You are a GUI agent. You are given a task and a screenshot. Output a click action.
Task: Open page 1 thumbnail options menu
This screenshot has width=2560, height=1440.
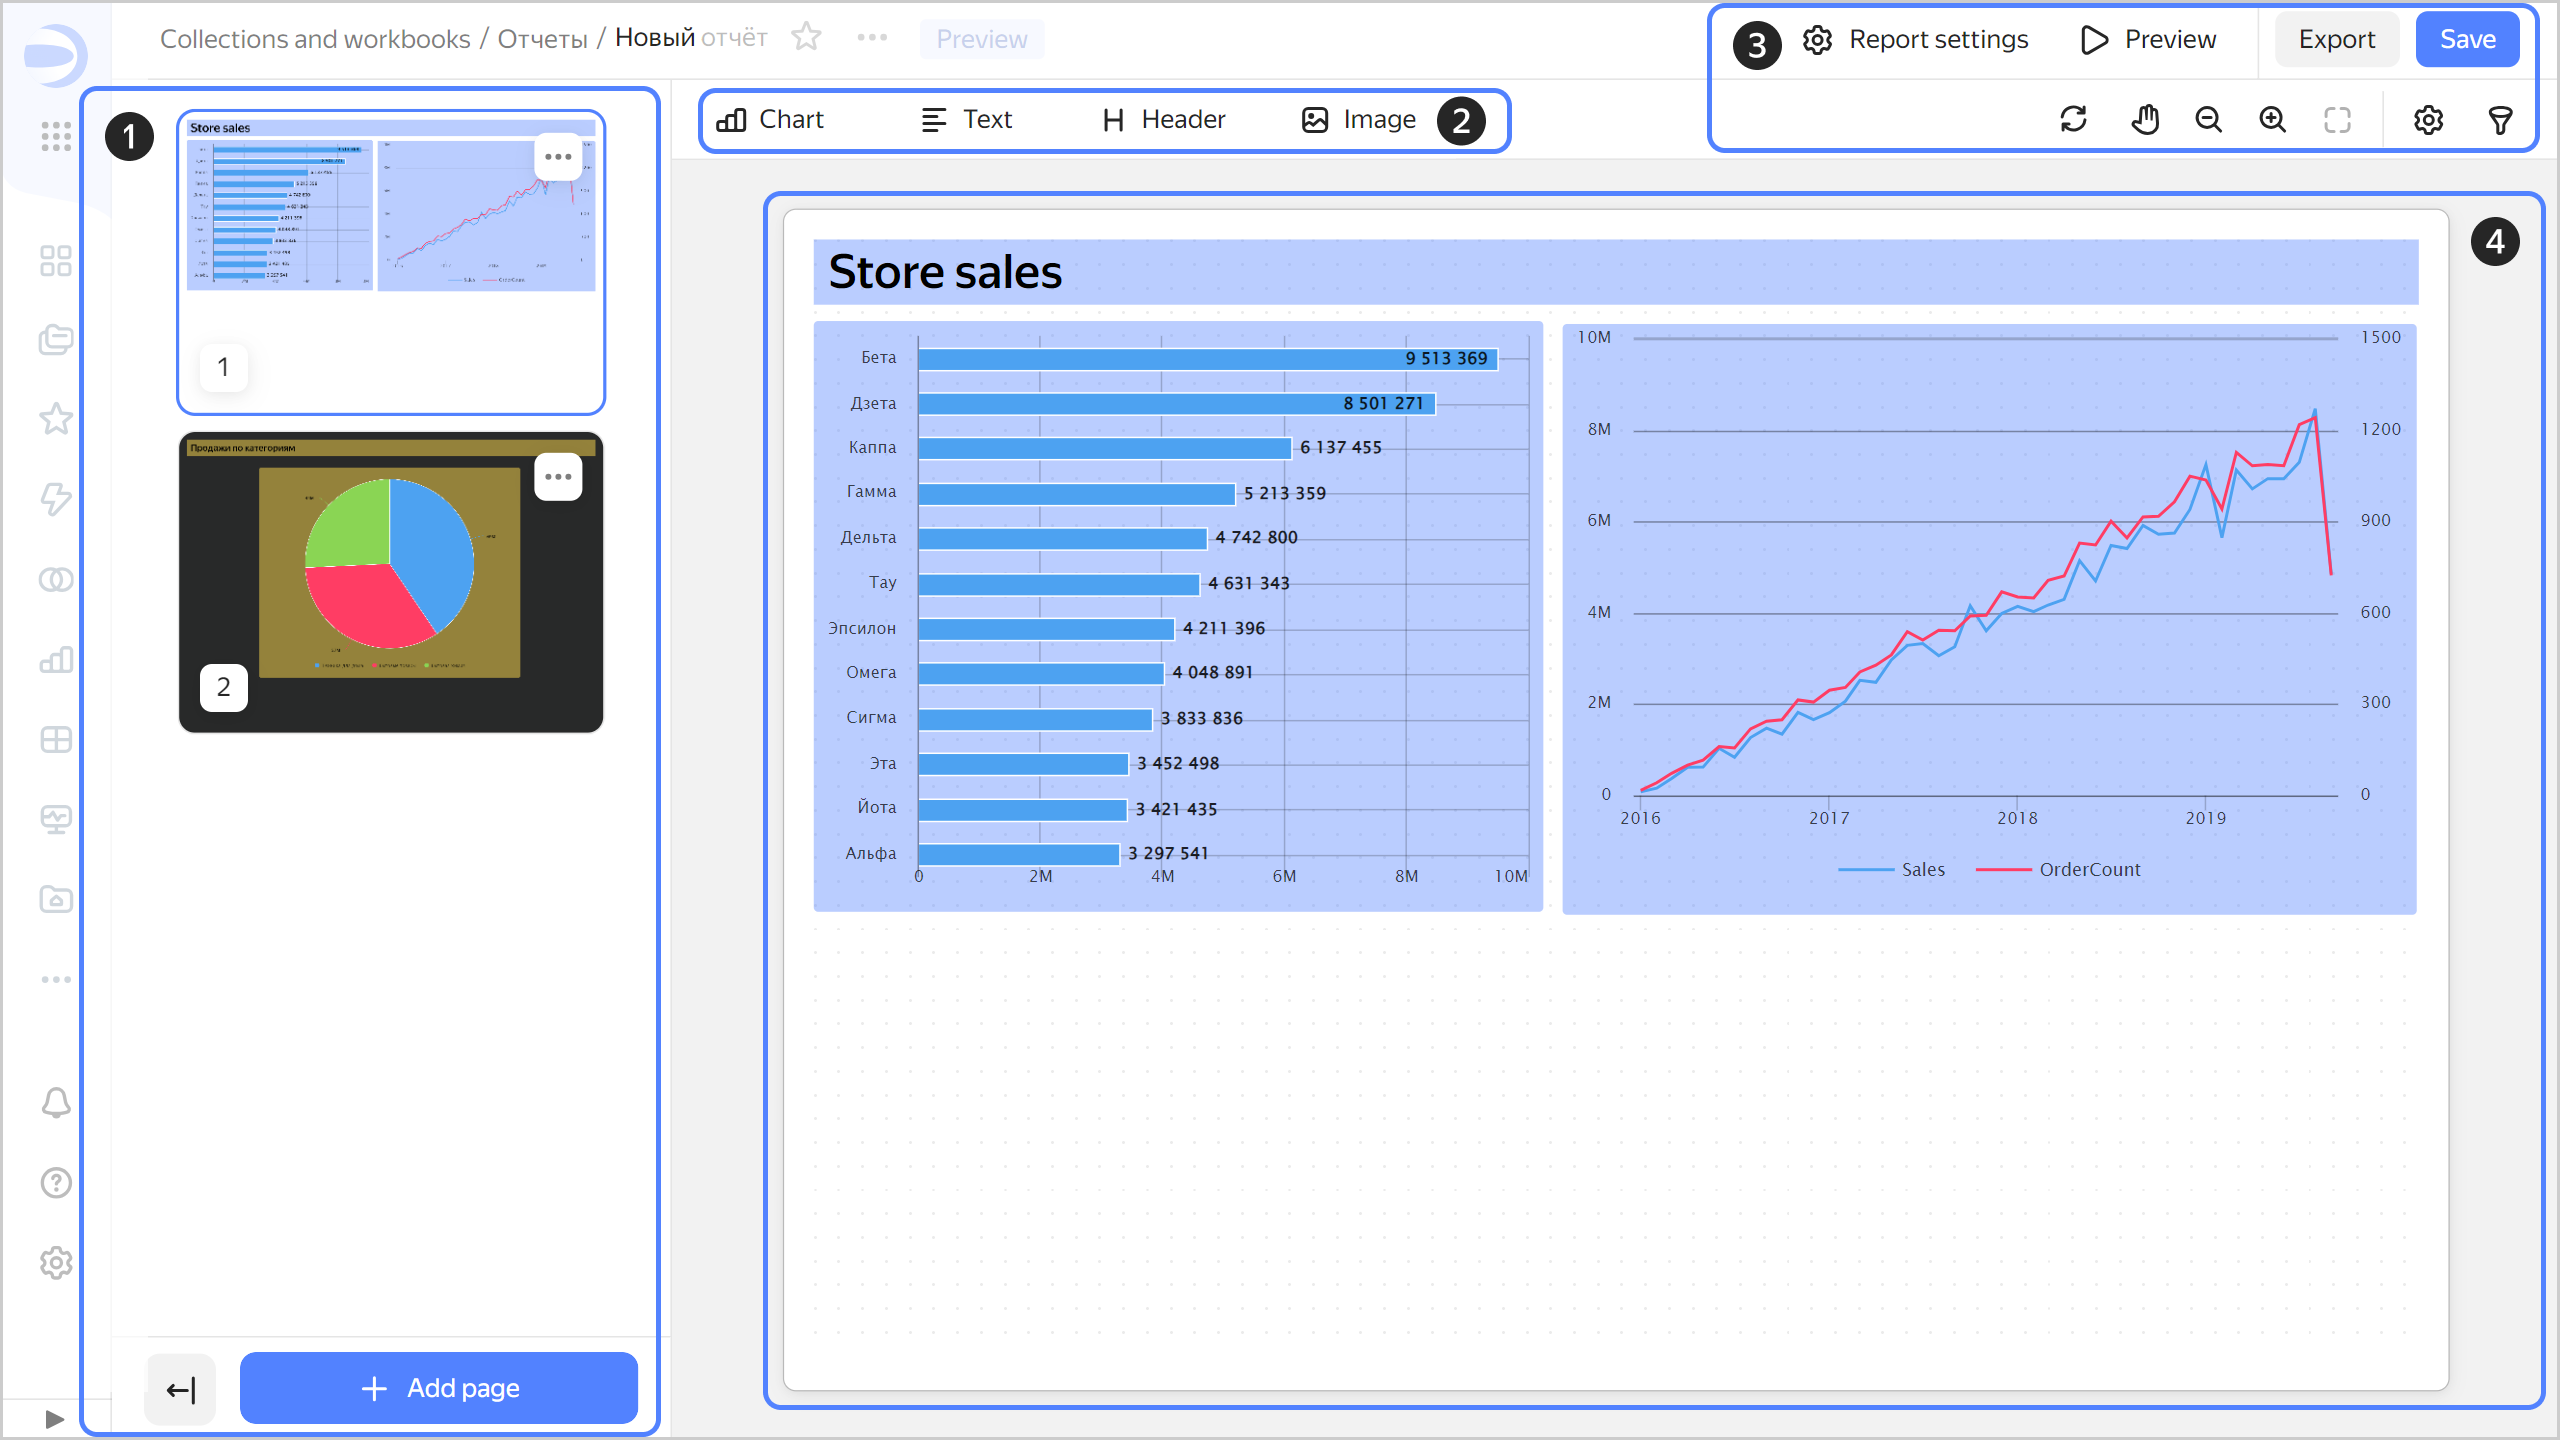click(558, 157)
